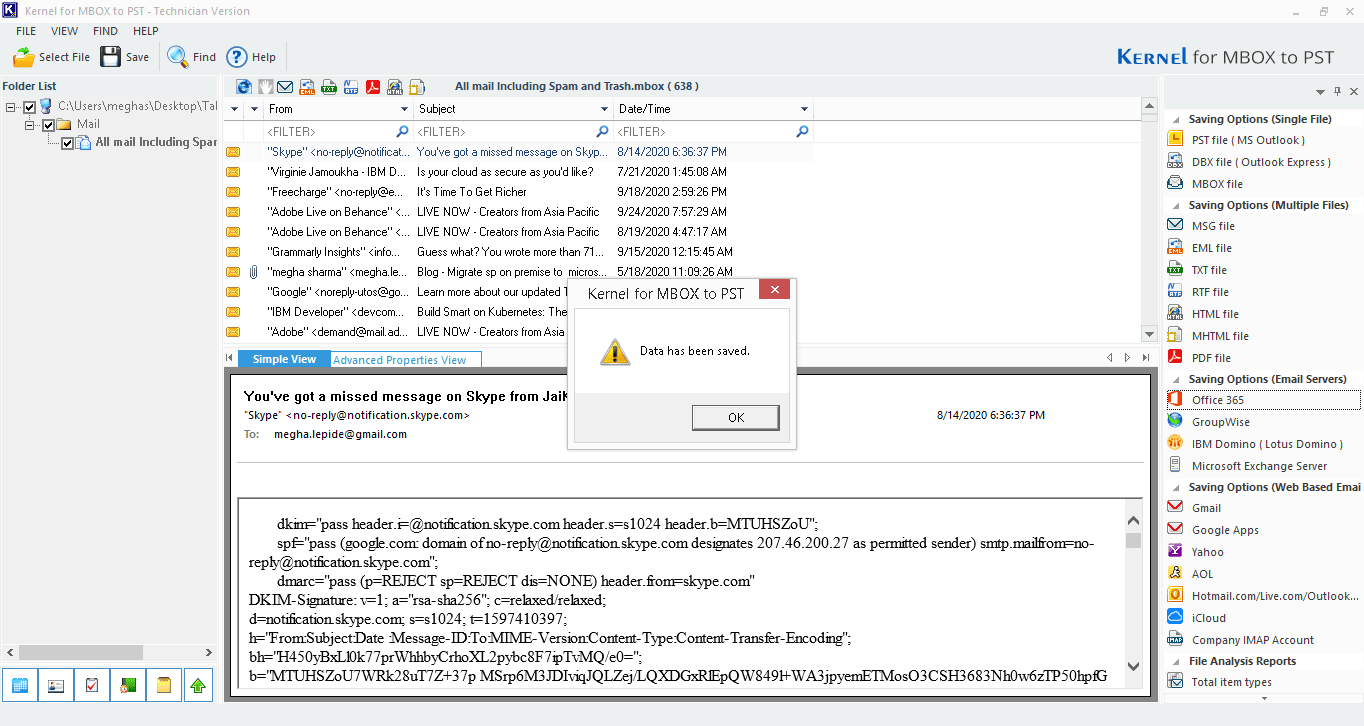Click preview pane vertical scrollbar thumb

pyautogui.click(x=1133, y=541)
